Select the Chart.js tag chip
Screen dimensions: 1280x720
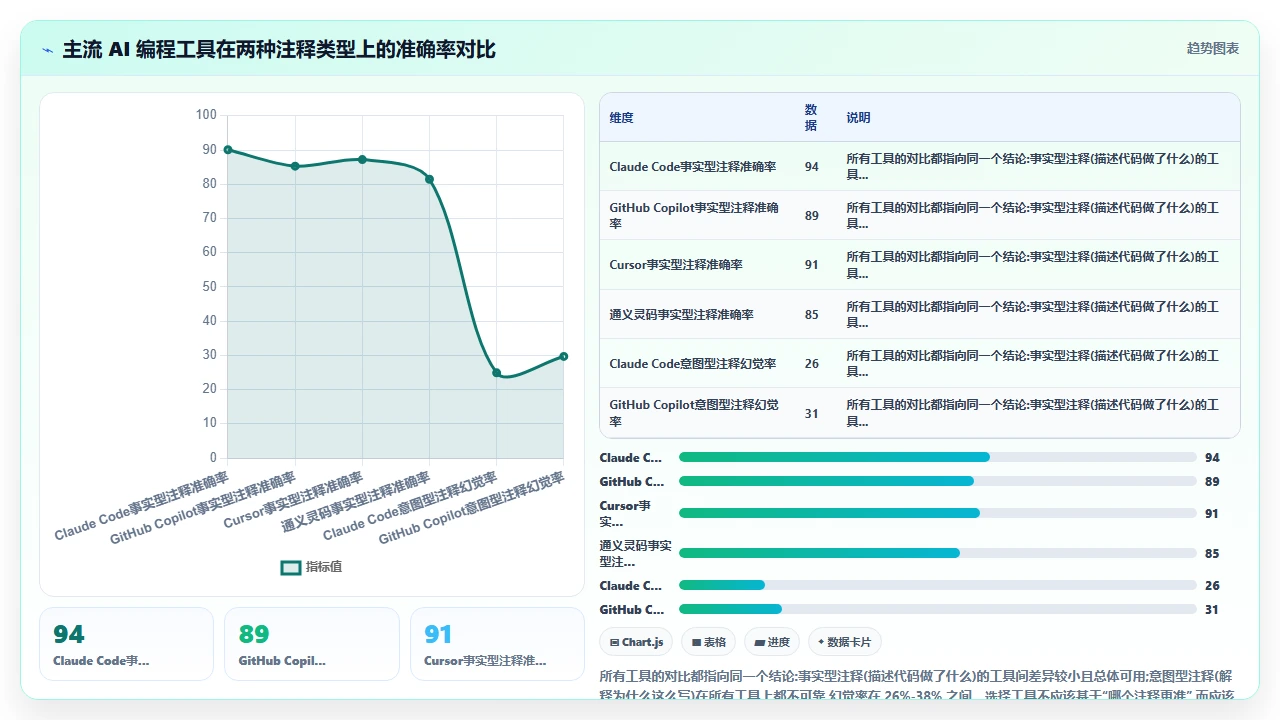point(636,642)
